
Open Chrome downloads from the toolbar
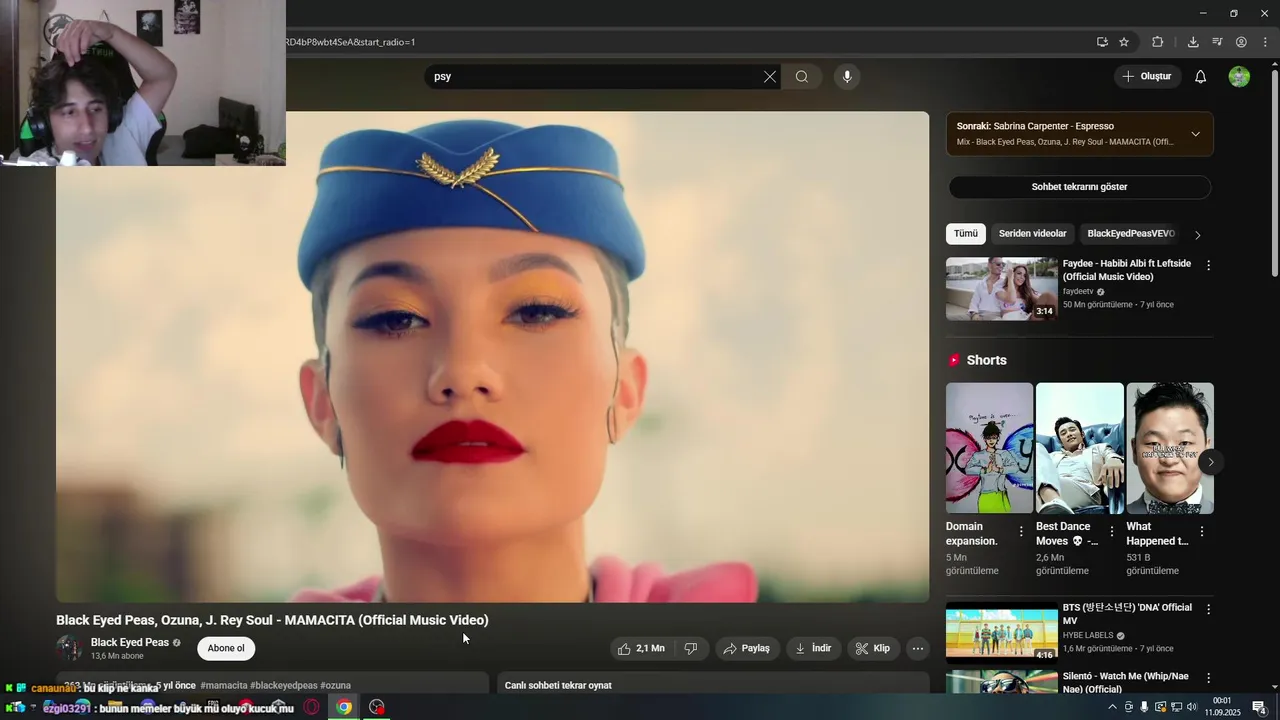(x=1193, y=42)
